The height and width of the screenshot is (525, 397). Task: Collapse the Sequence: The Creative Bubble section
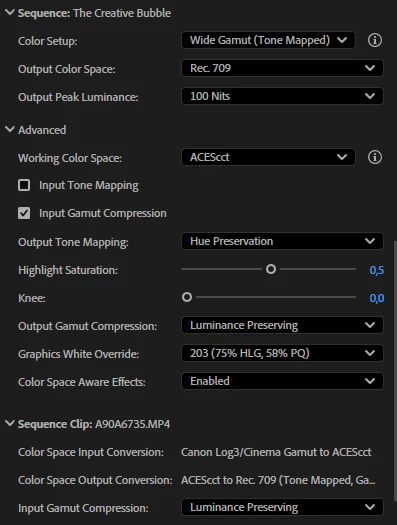point(10,12)
